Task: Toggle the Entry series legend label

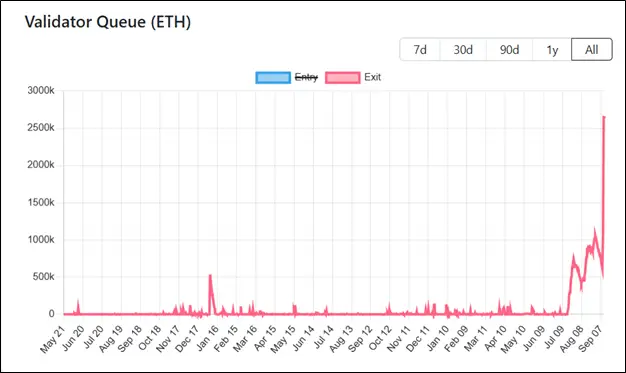Action: [306, 77]
